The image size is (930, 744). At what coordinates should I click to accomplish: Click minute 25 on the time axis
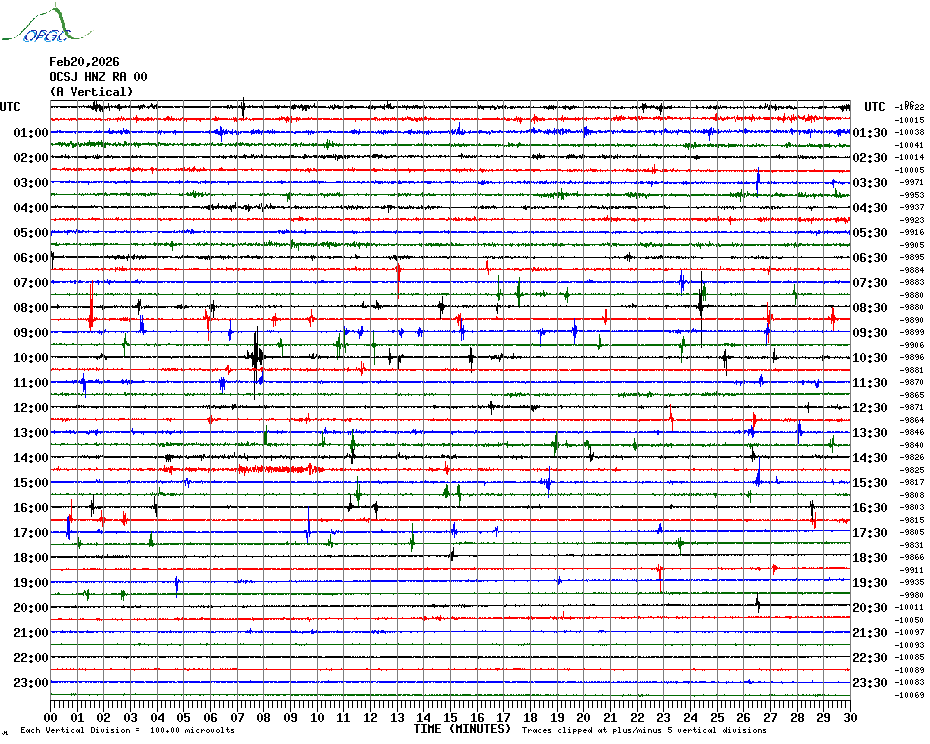tap(717, 717)
